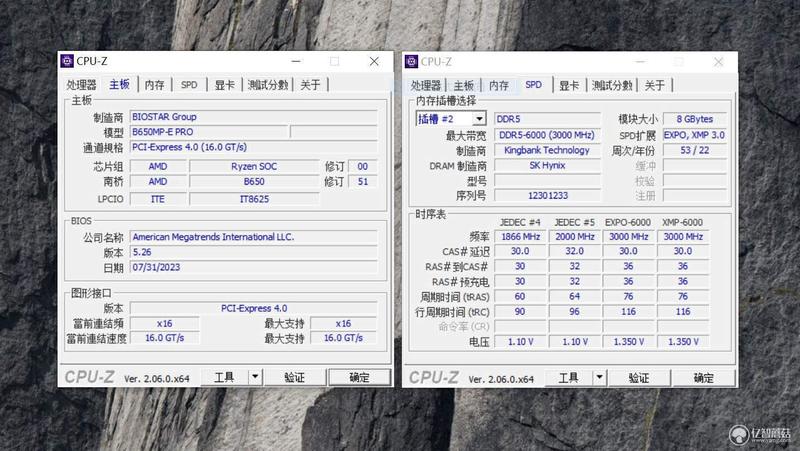Viewport: 800px width, 451px height.
Task: Select the SPD tab in right CPU-Z window
Action: [534, 85]
